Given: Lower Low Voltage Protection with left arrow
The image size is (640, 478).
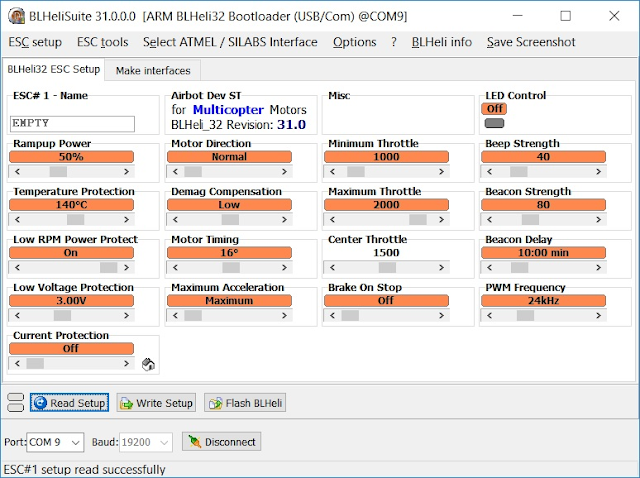Looking at the screenshot, I should (17, 316).
